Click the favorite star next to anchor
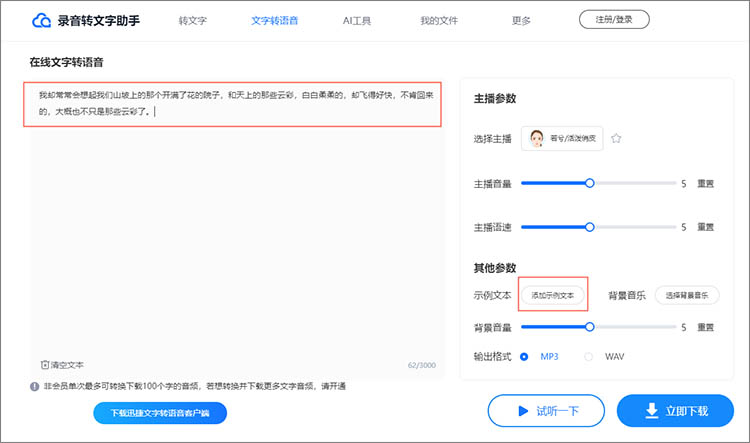750x443 pixels. pyautogui.click(x=616, y=138)
